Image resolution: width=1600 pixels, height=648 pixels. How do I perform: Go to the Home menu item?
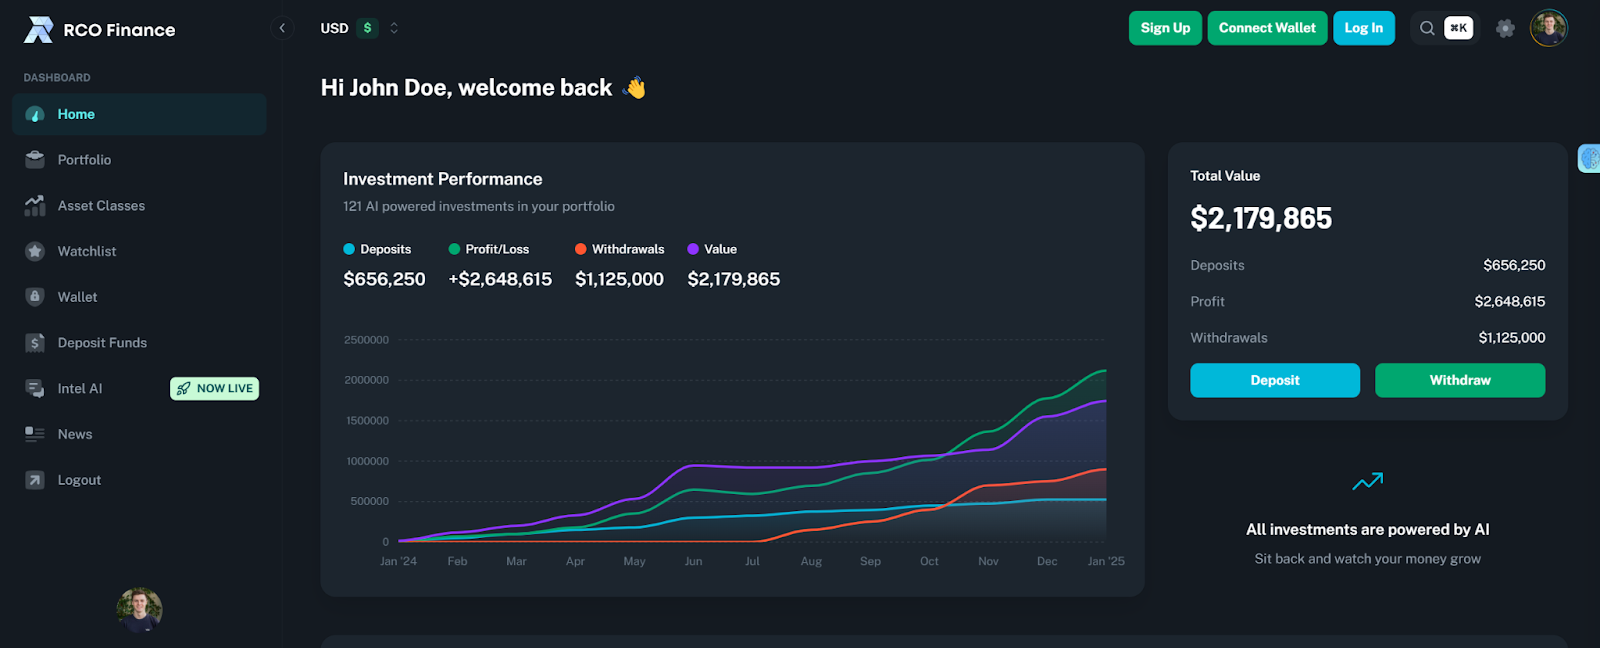(x=76, y=114)
